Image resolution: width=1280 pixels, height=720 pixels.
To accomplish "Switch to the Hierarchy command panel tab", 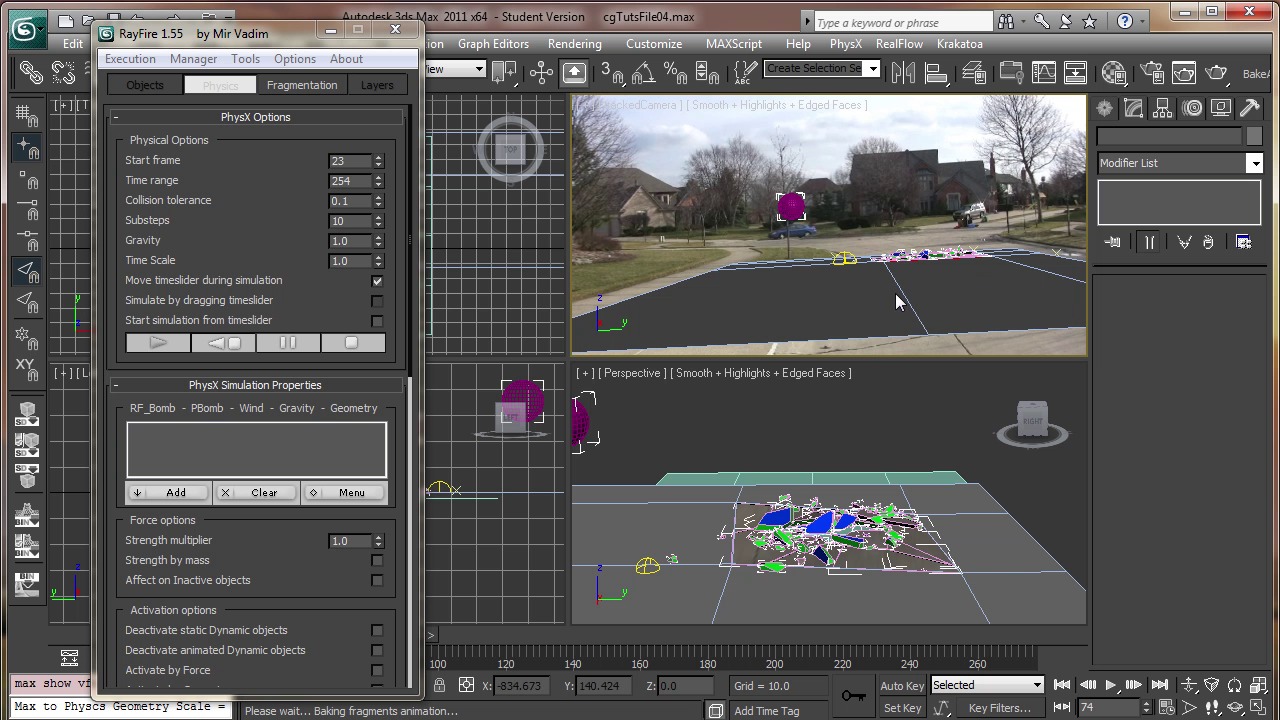I will tap(1163, 108).
